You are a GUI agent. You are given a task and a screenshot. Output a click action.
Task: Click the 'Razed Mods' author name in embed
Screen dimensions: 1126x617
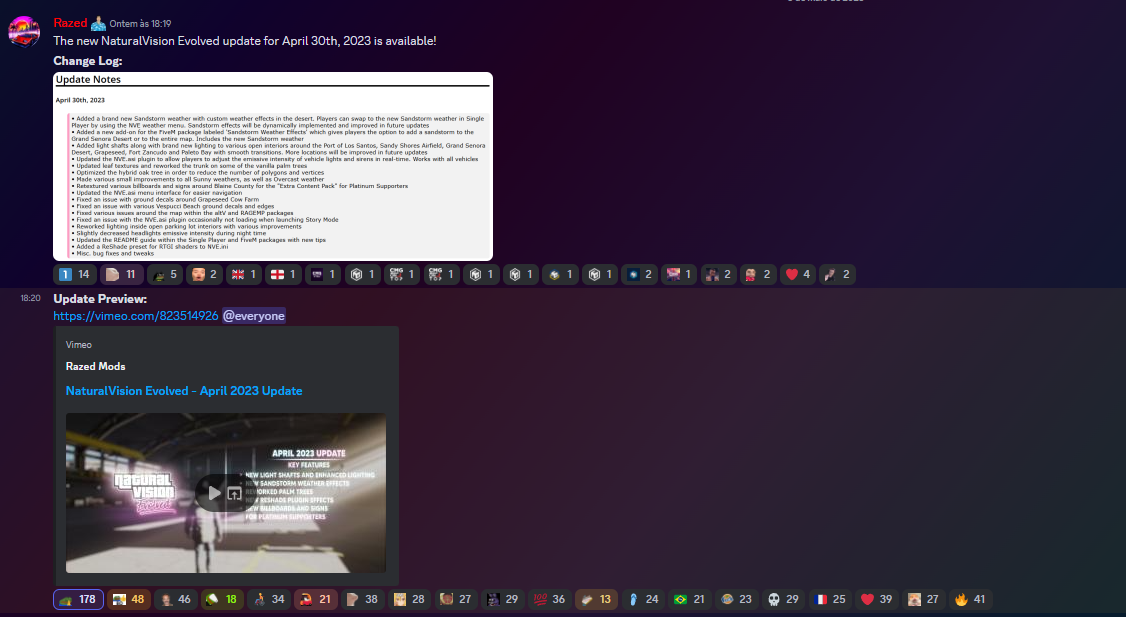[x=96, y=366]
